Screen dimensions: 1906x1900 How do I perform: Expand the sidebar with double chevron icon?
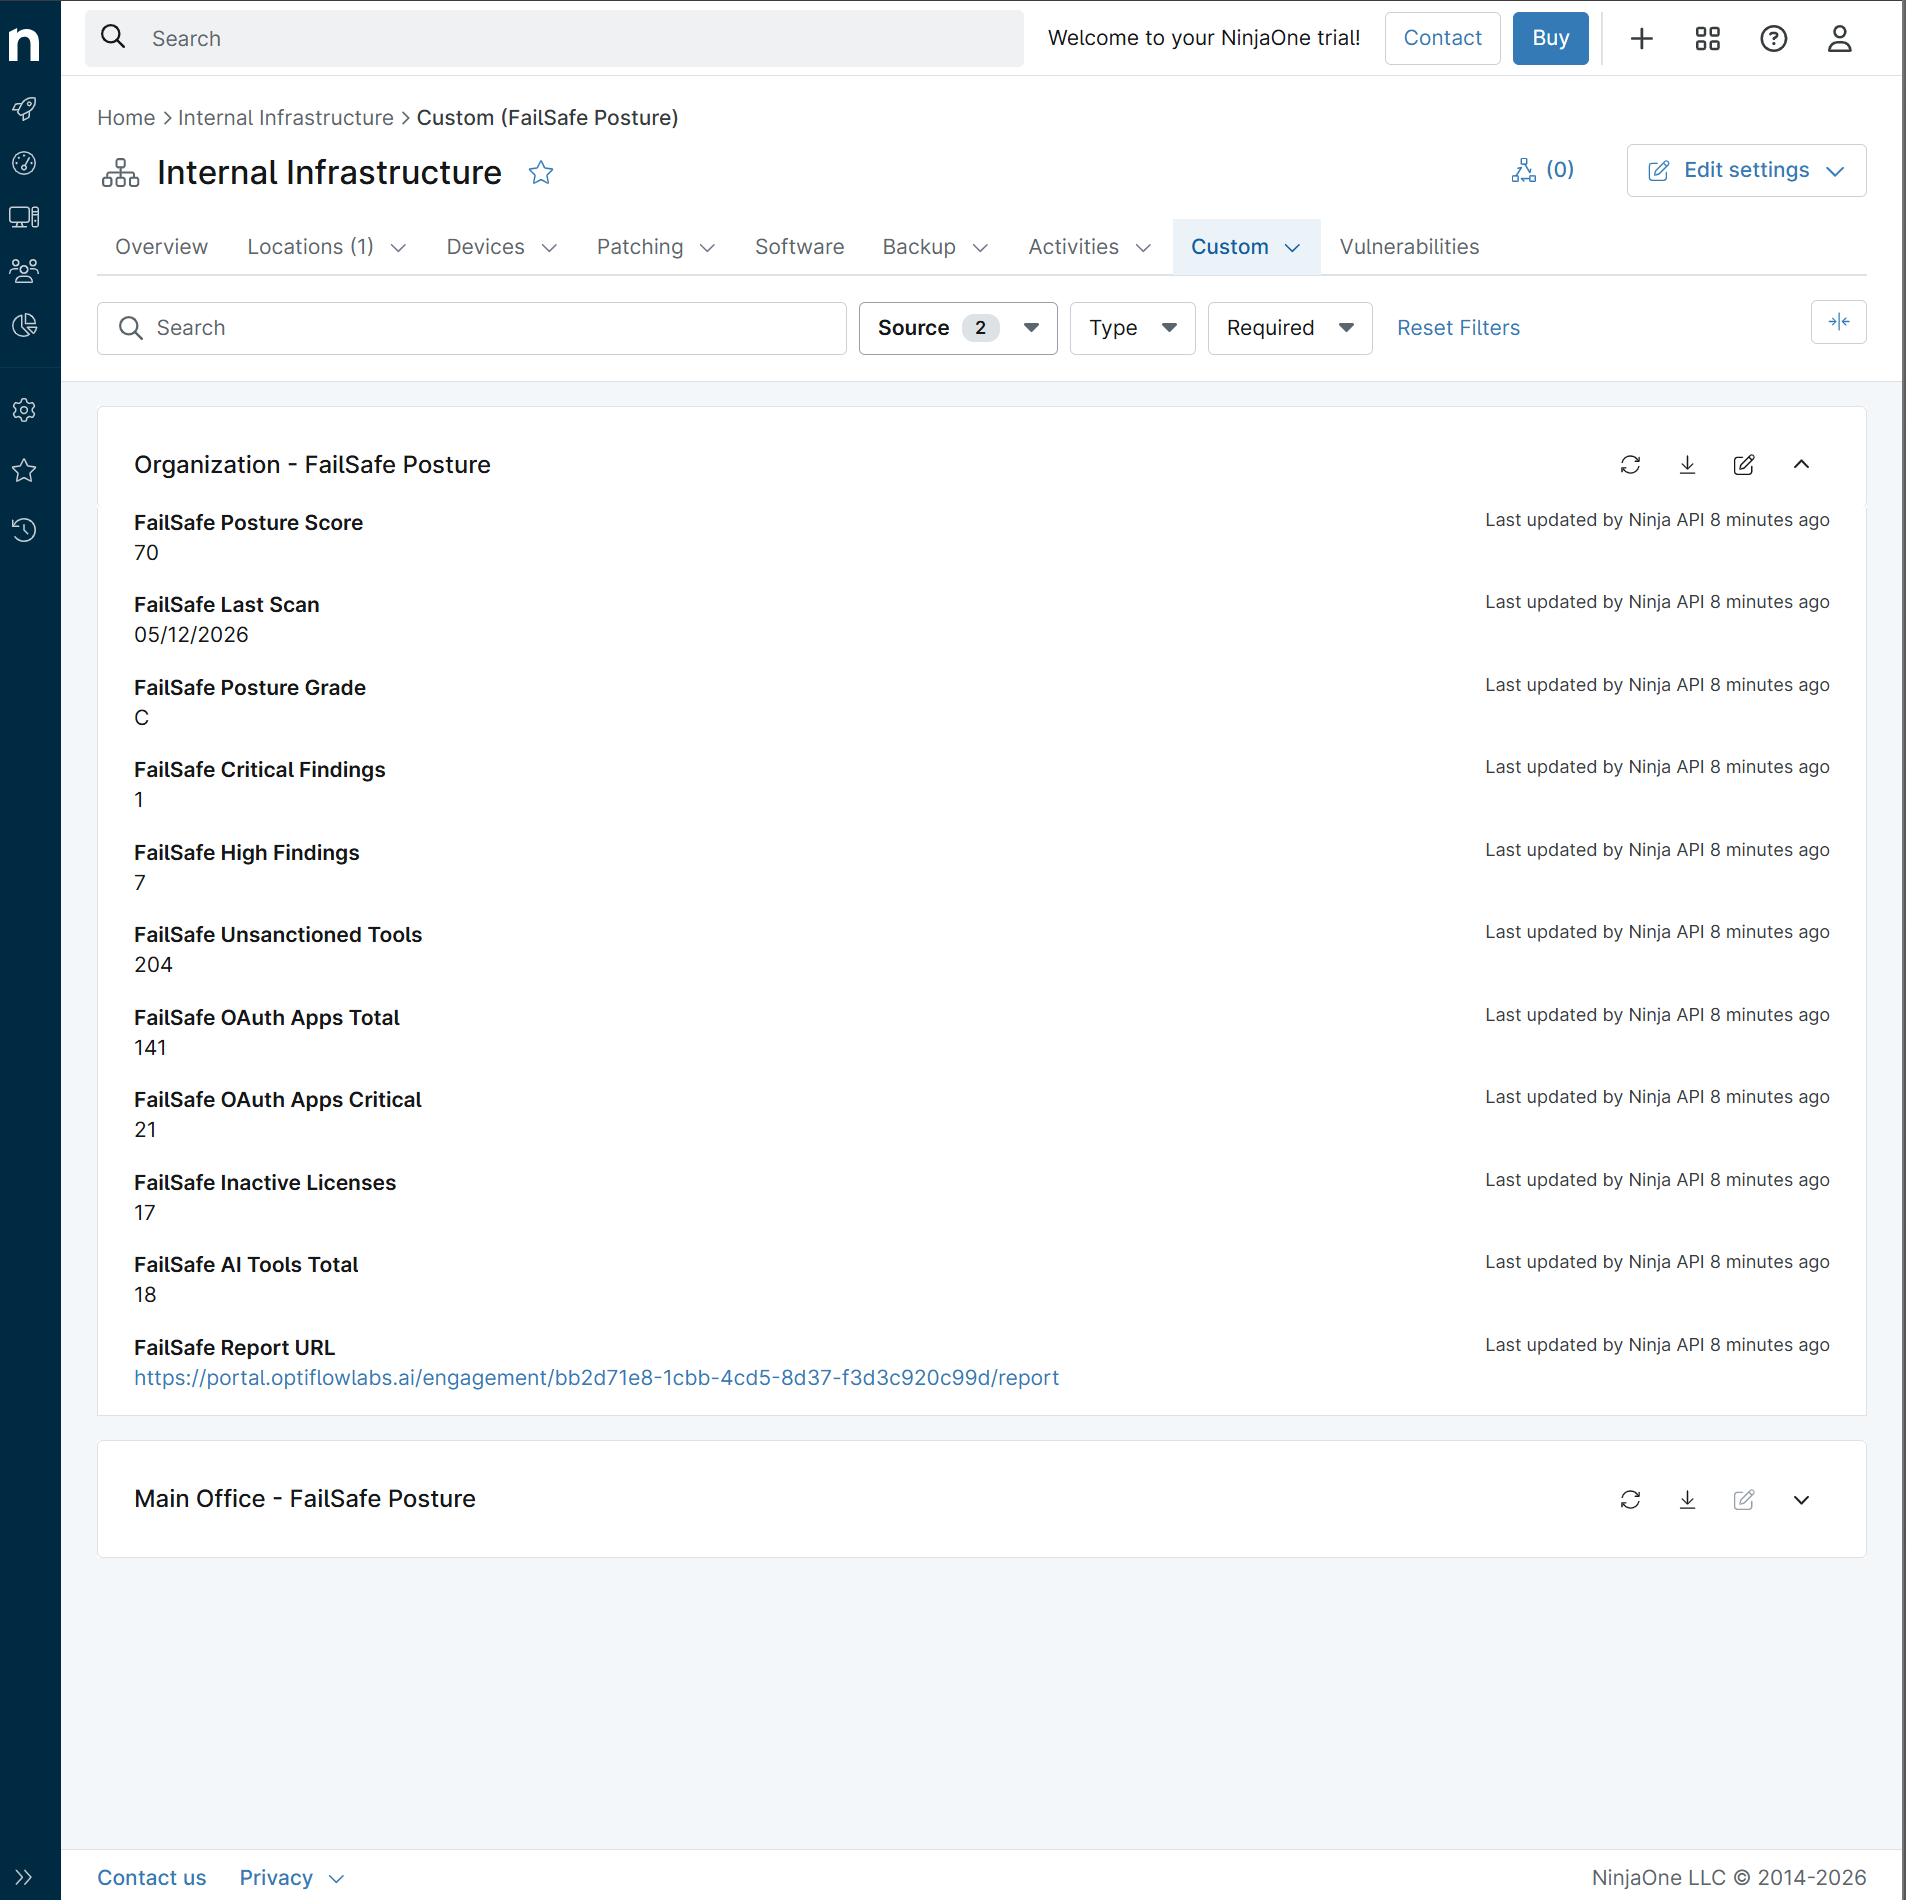[x=24, y=1877]
